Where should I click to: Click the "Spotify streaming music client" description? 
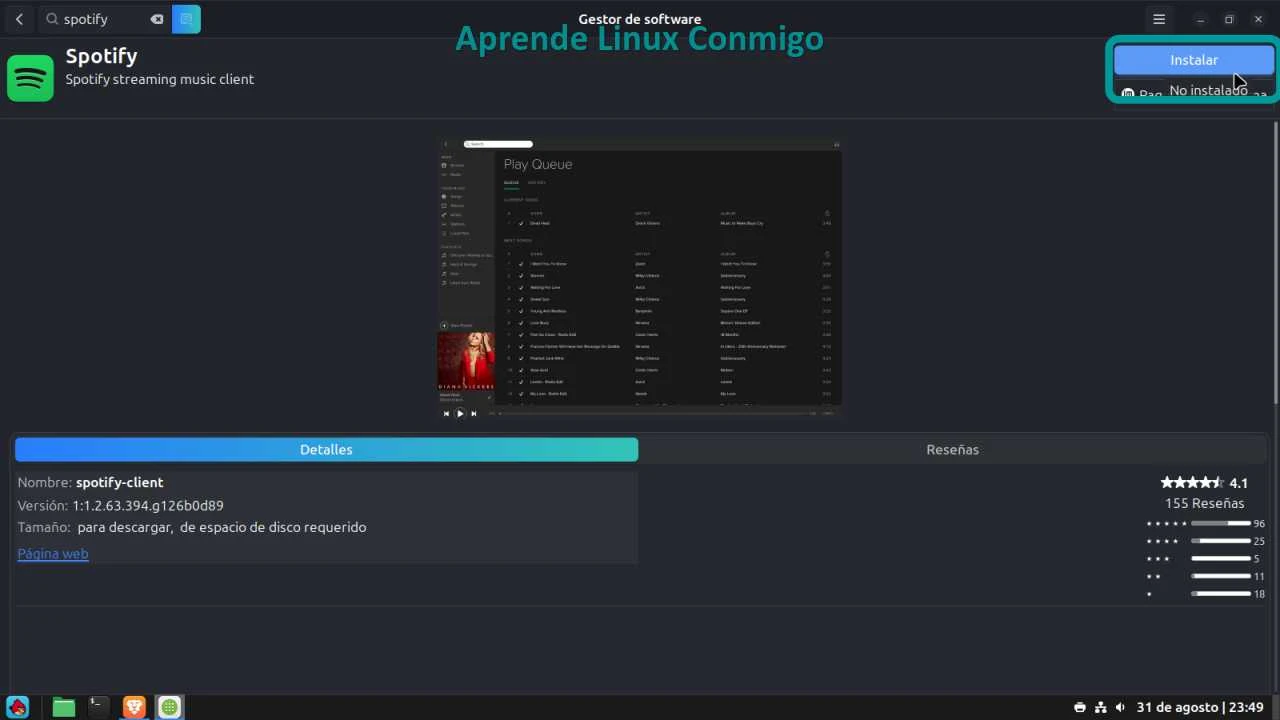click(x=160, y=79)
